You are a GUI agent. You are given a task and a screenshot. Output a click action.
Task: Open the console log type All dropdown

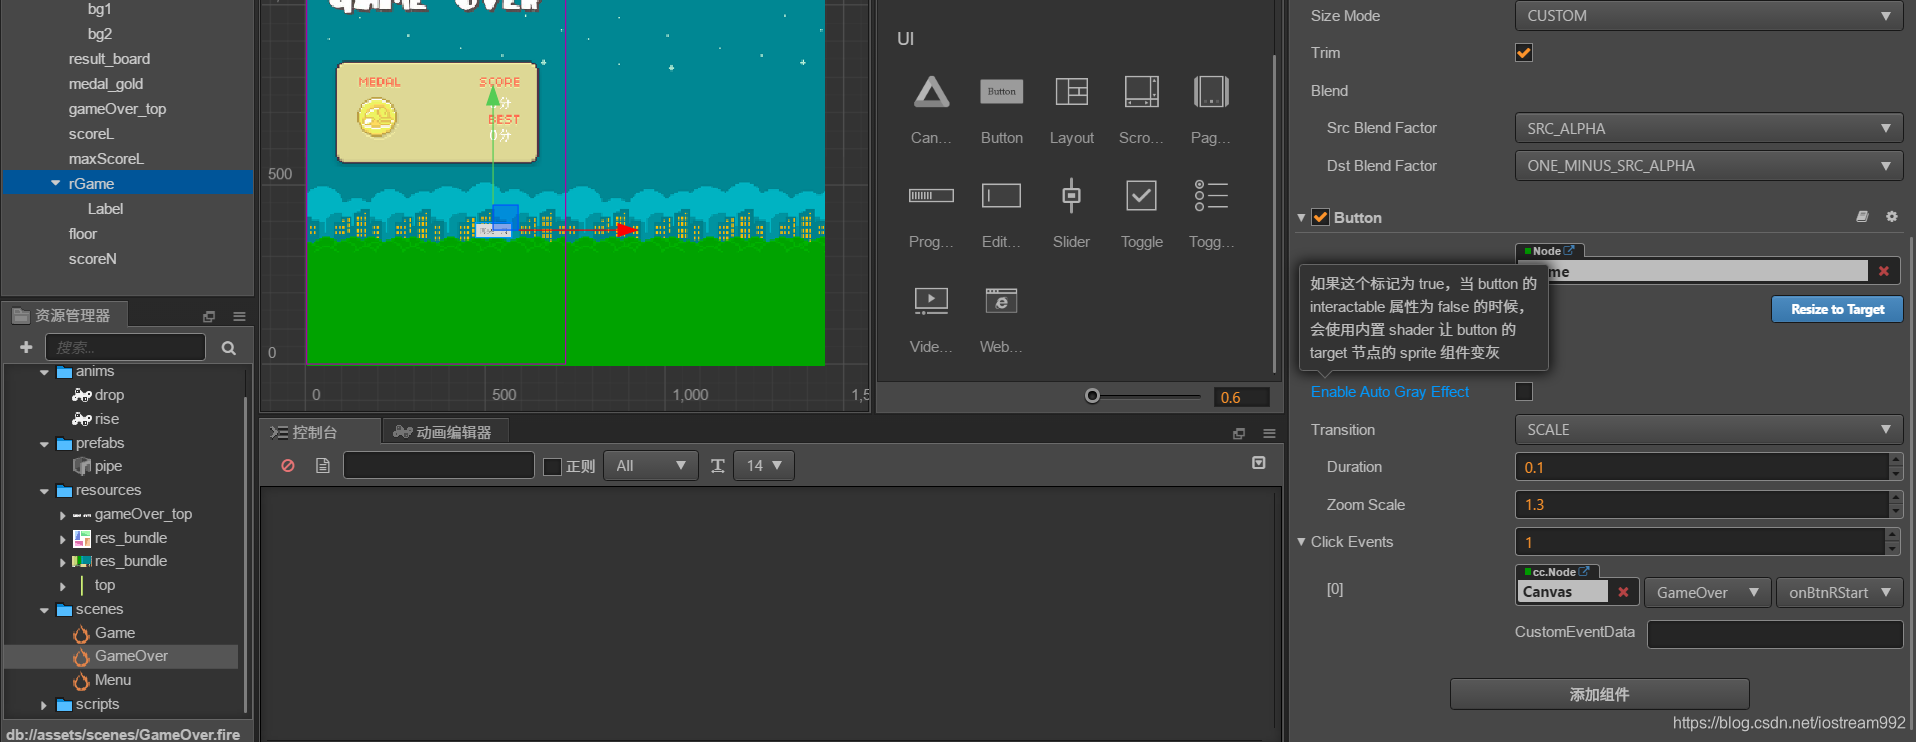click(651, 466)
